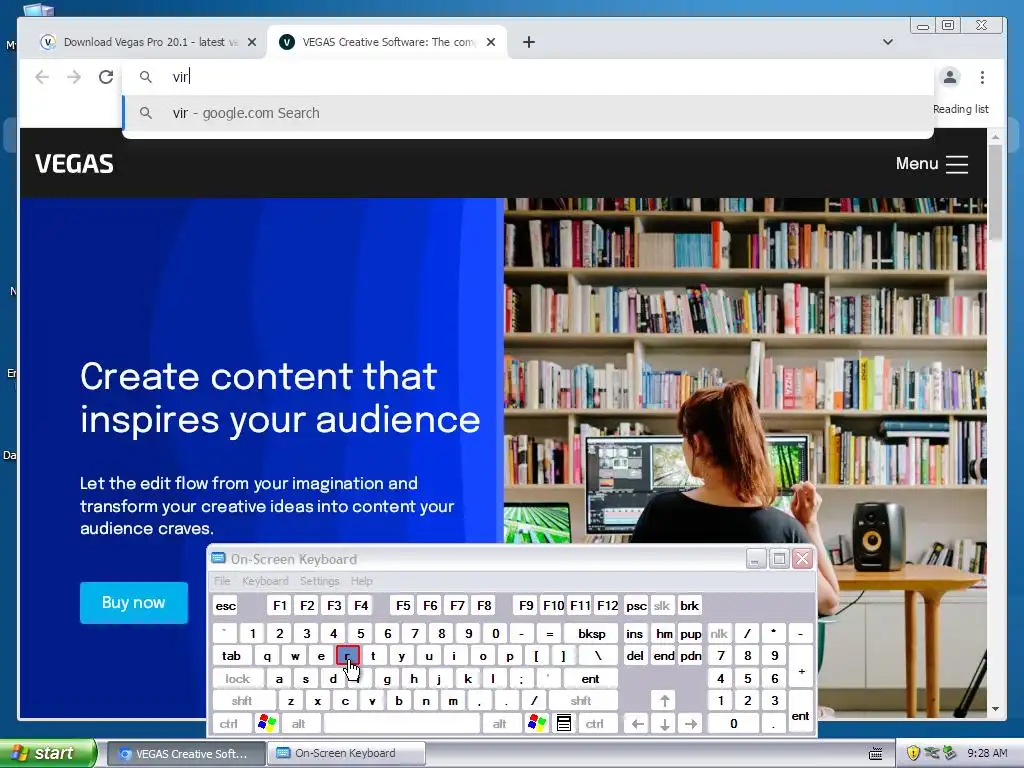Toggle the right shft key

(581, 701)
